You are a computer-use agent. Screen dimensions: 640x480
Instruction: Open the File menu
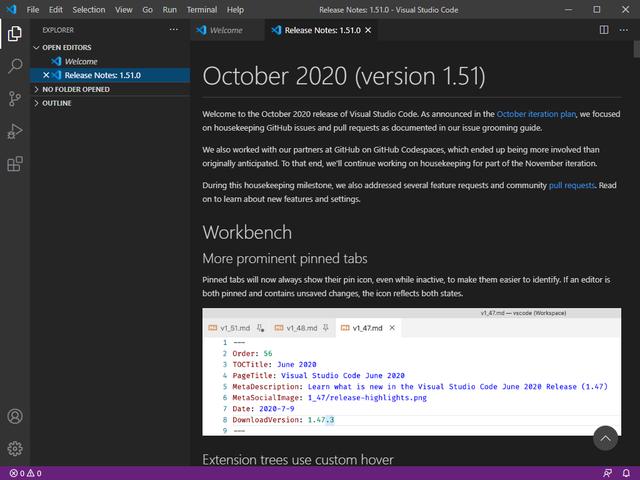[33, 10]
